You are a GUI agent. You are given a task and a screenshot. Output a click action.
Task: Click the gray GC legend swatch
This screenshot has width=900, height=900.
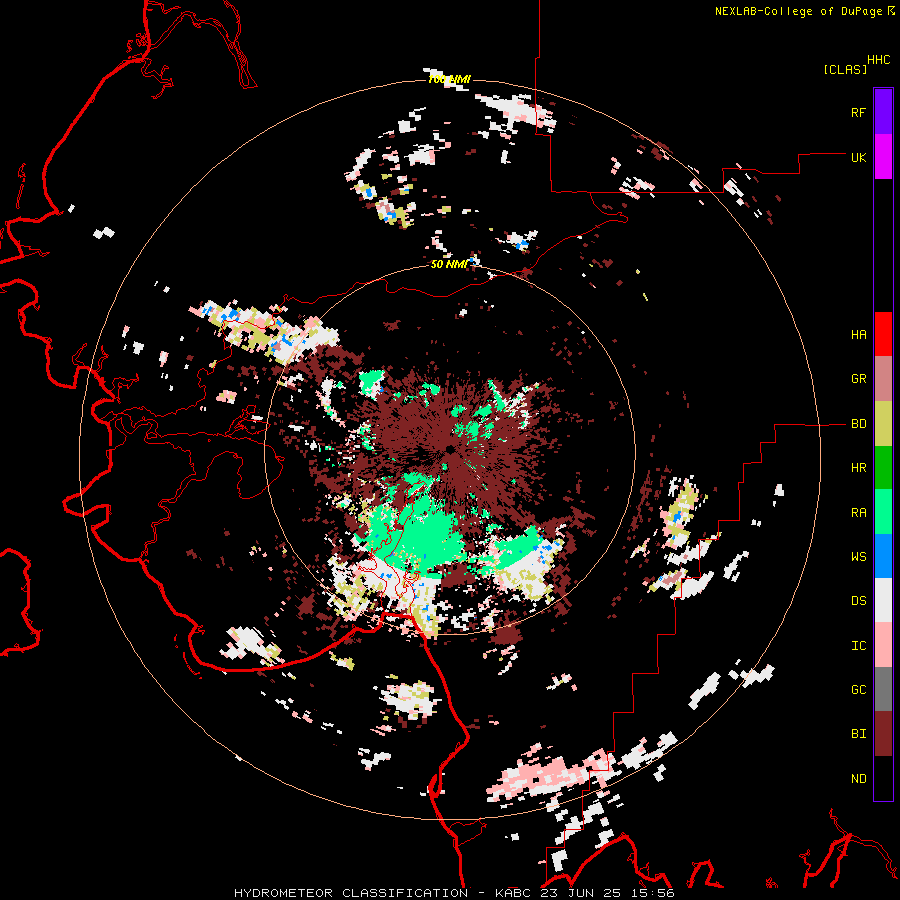(883, 689)
